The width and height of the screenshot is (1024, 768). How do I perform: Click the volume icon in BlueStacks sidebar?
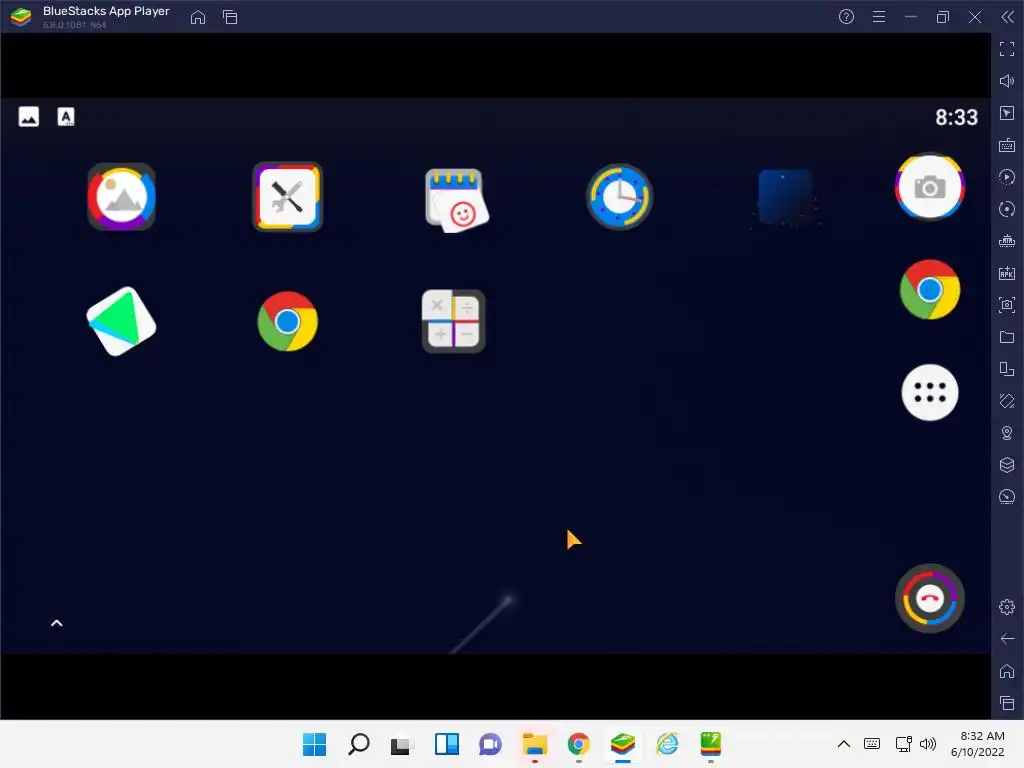(1007, 81)
